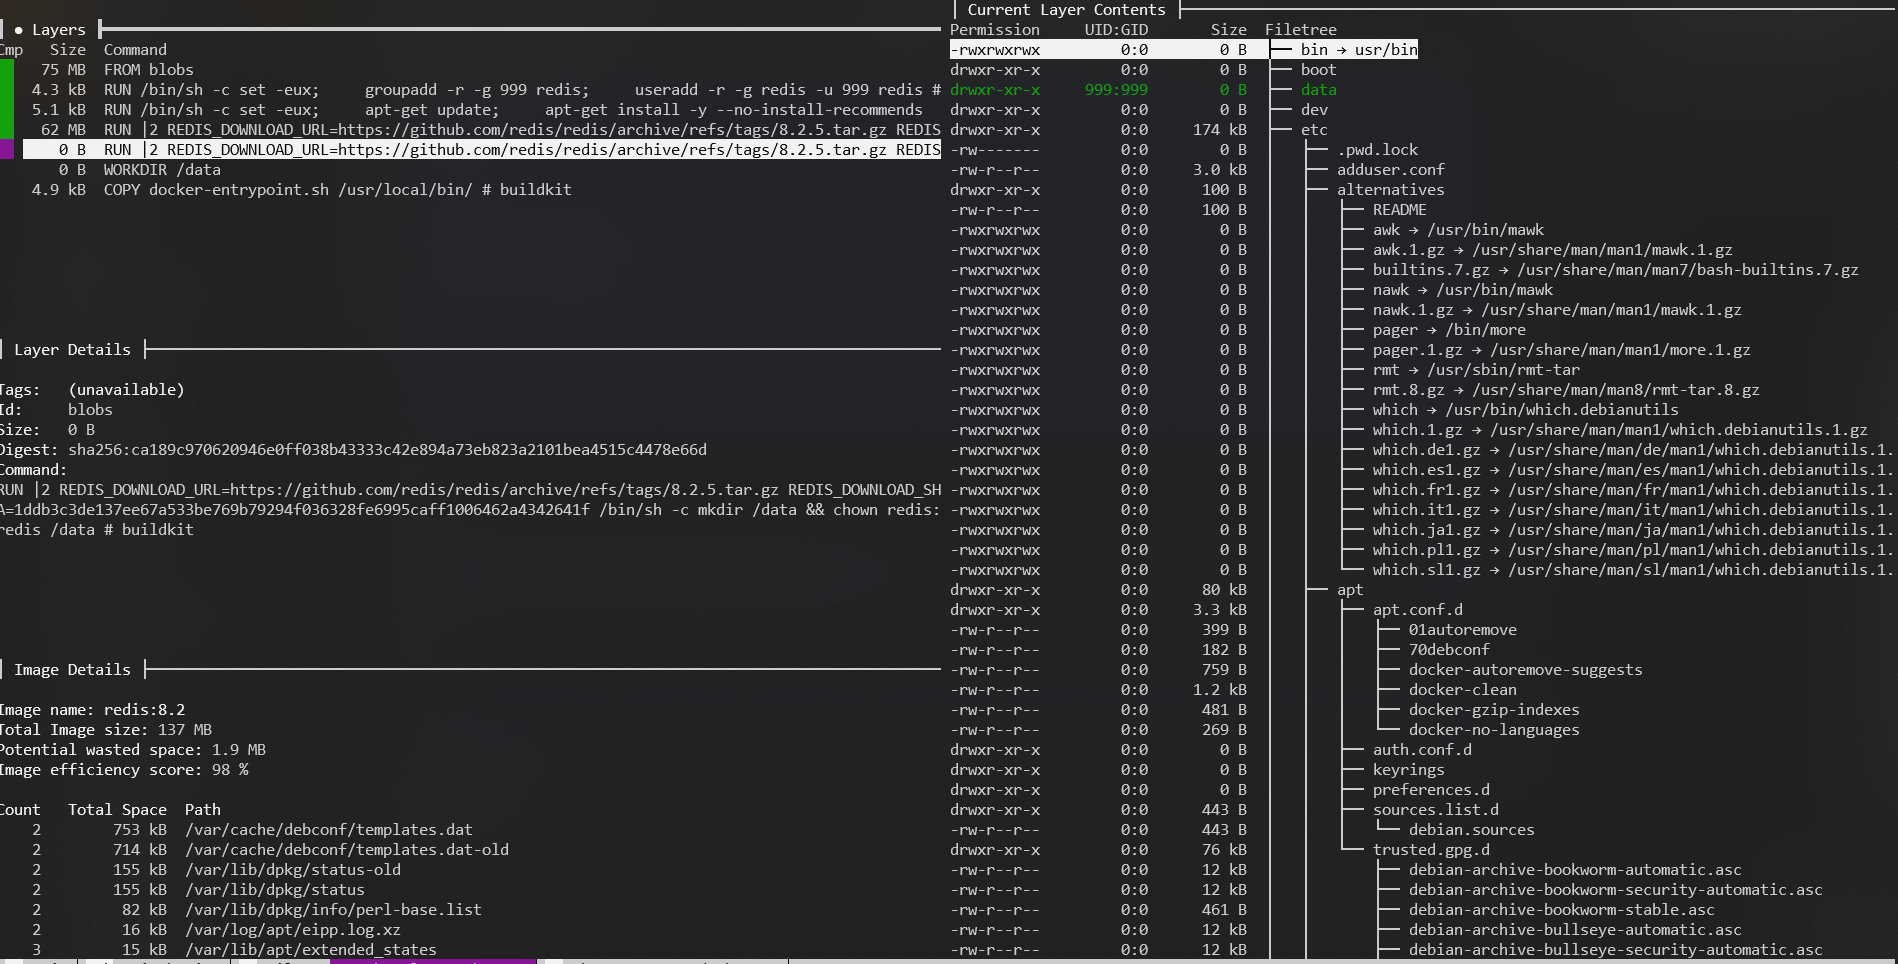Click the 'Image name: redis:8.2' line
This screenshot has height=964, width=1898.
click(92, 710)
